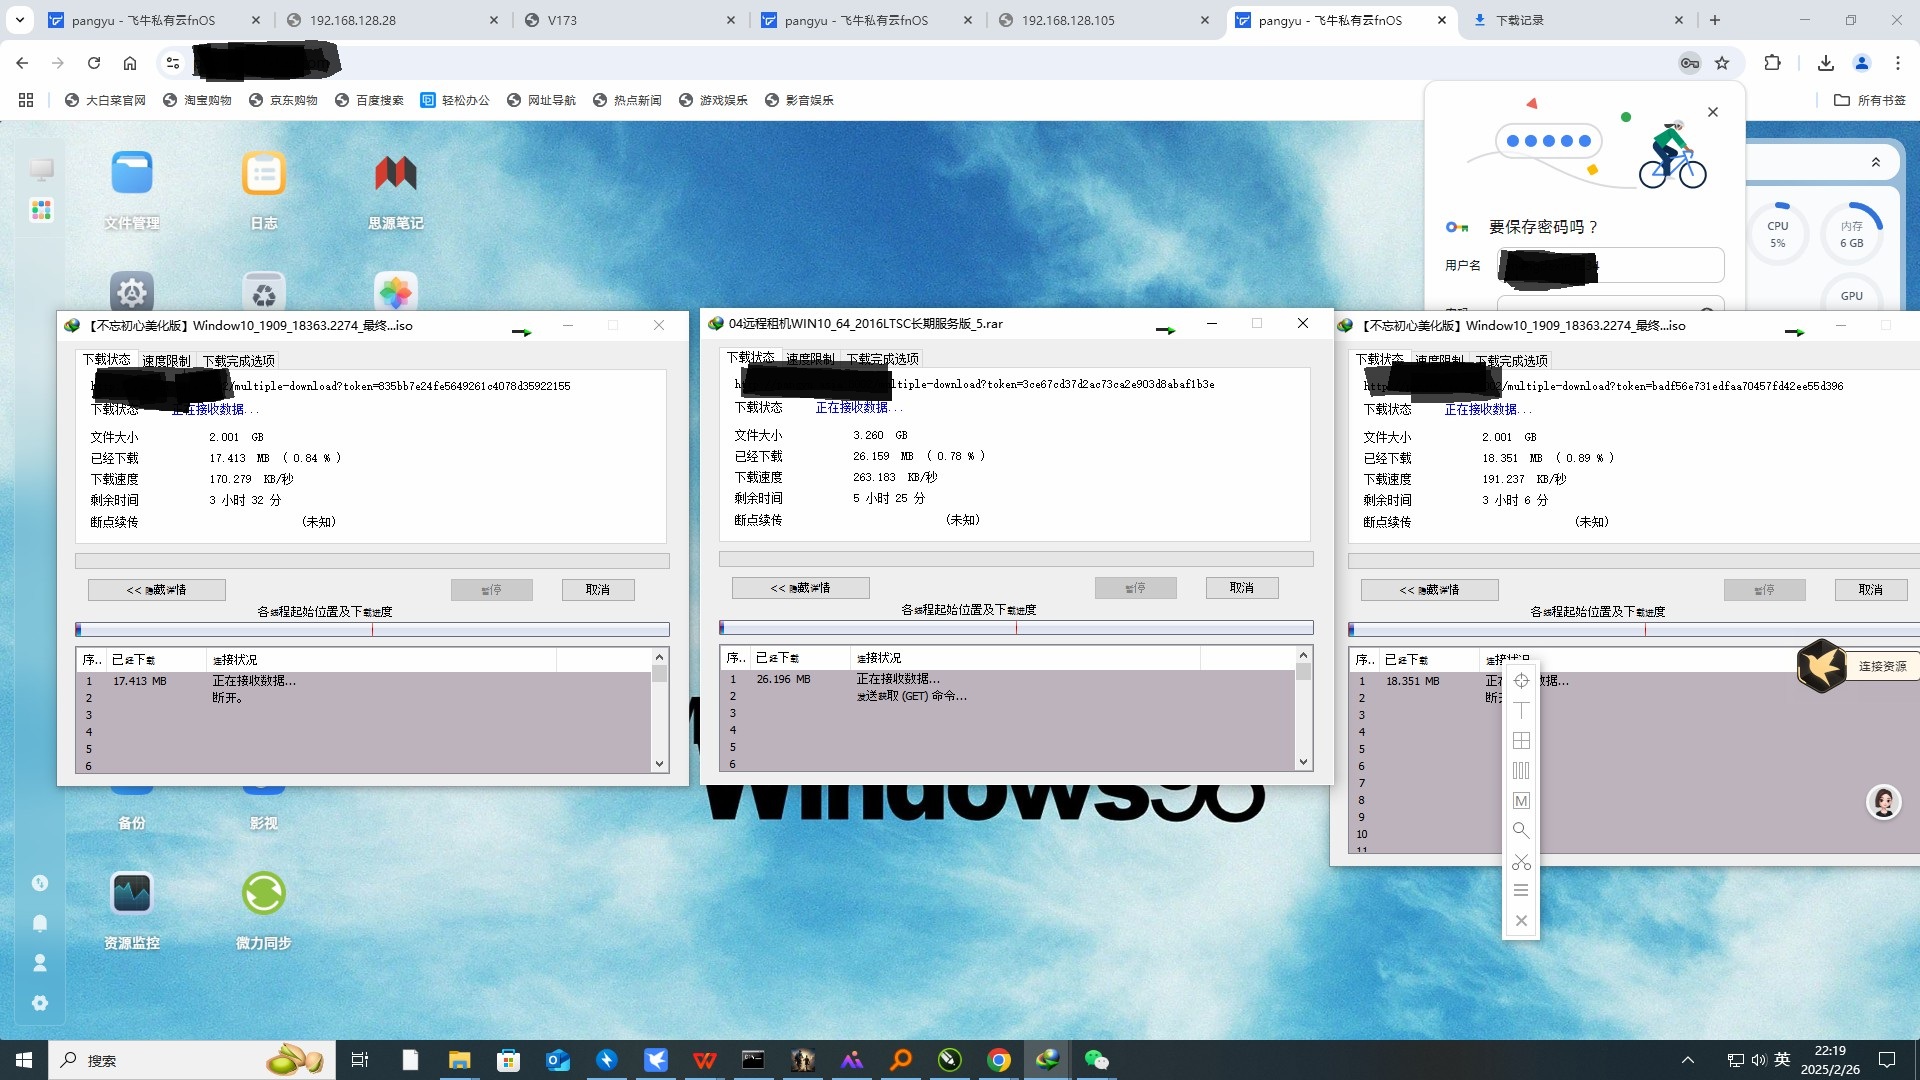
Task: Open the 资源监控 app icon
Action: [132, 893]
